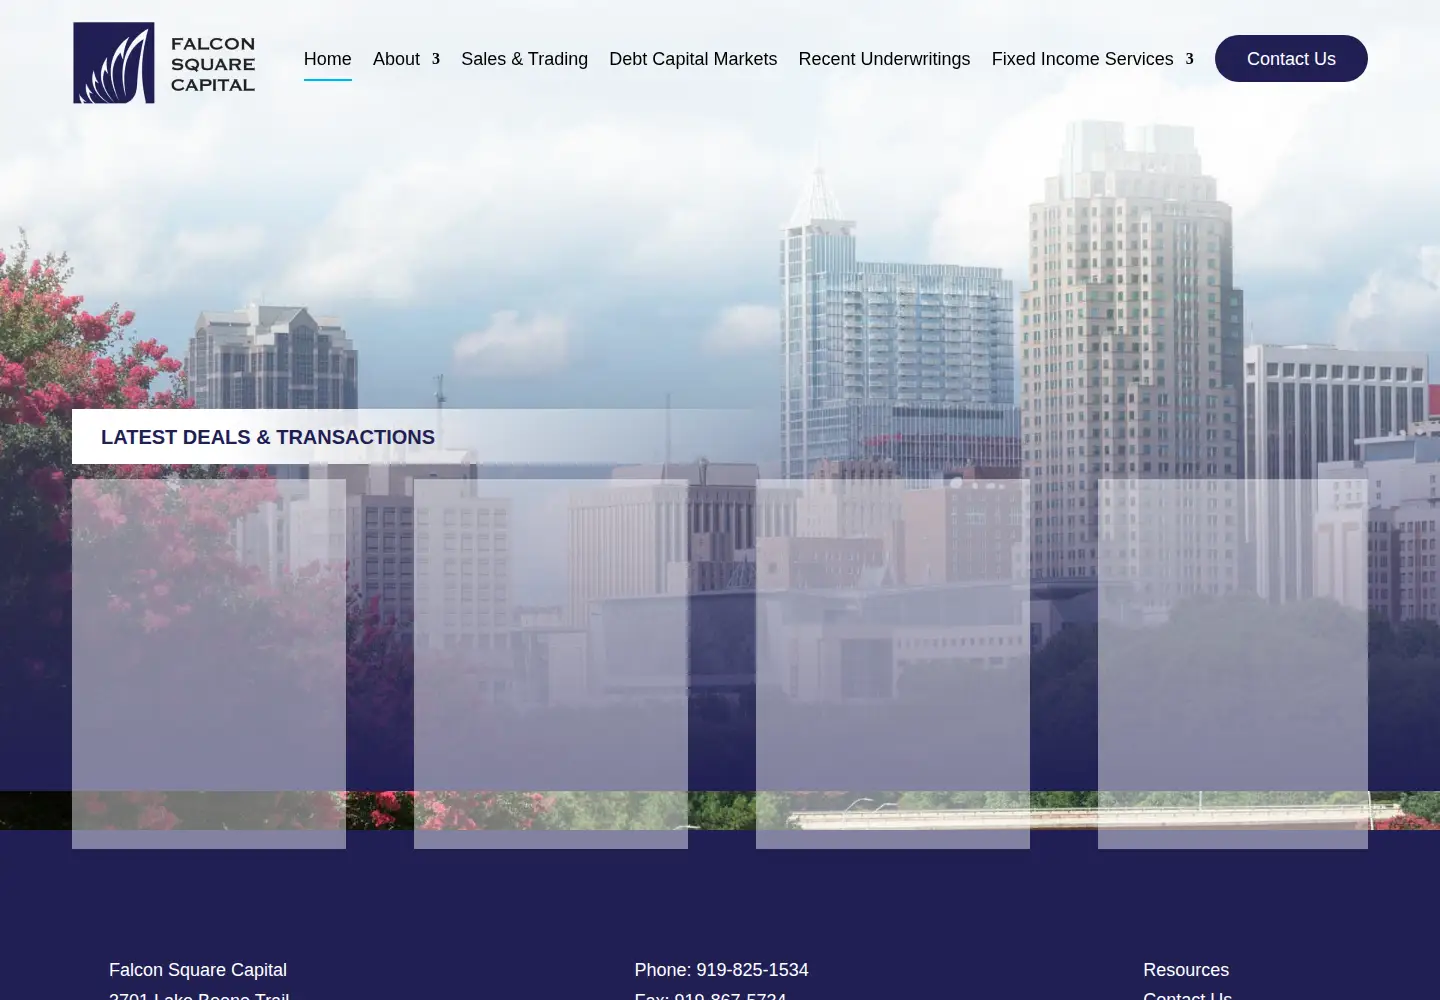View Recent Underwritings page

pos(884,59)
